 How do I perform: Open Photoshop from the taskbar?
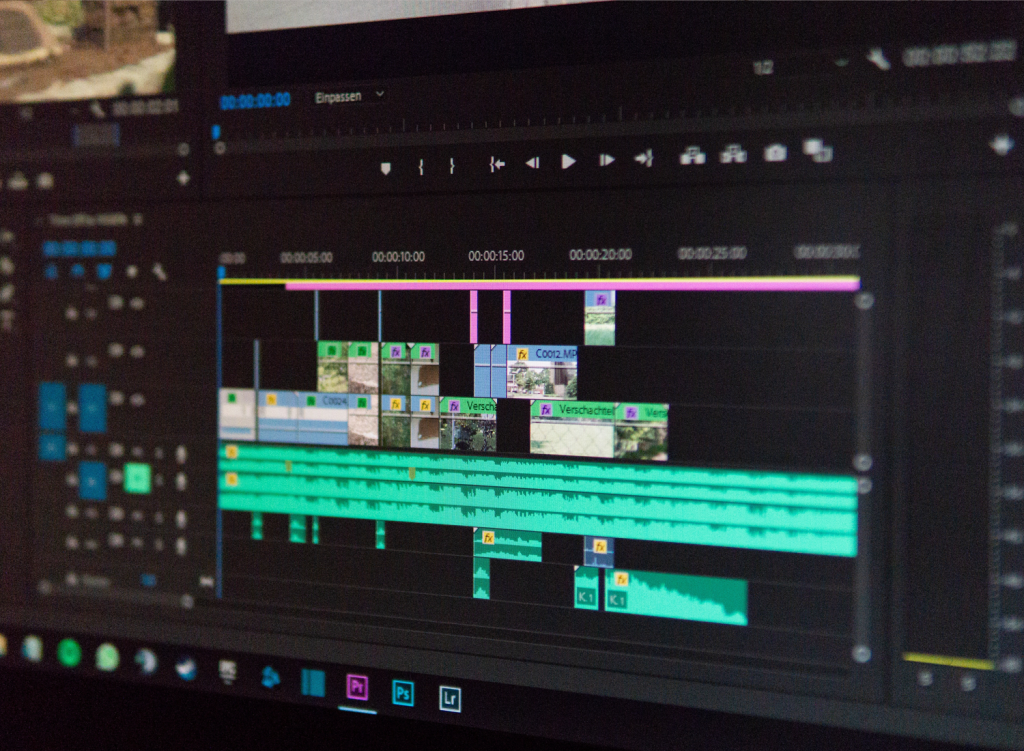pos(402,692)
